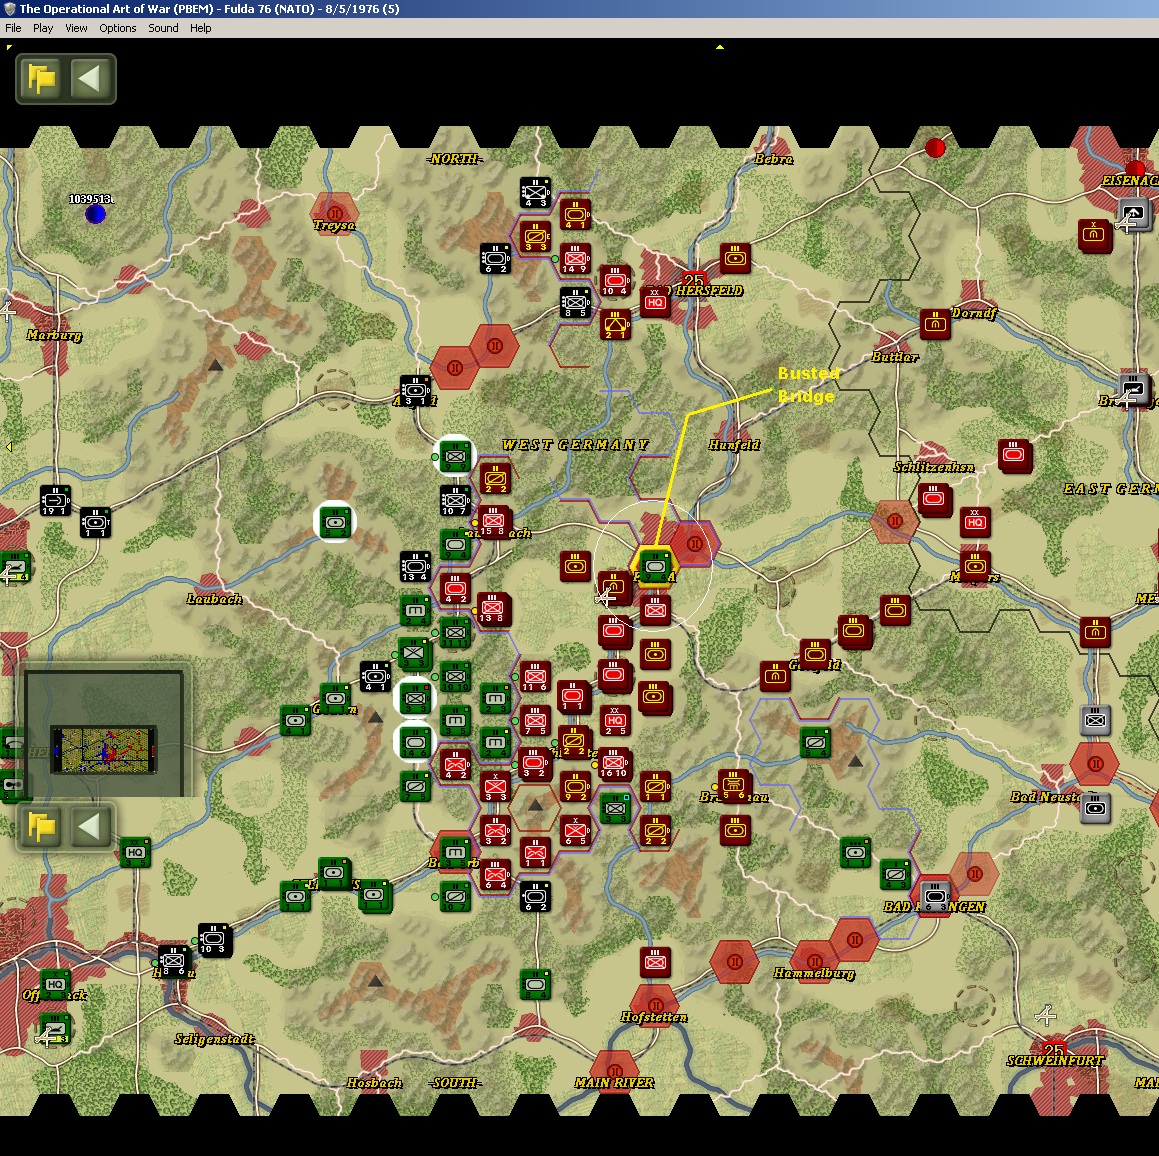Select the black 10 3 unit
This screenshot has height=1156, width=1159.
coord(214,939)
